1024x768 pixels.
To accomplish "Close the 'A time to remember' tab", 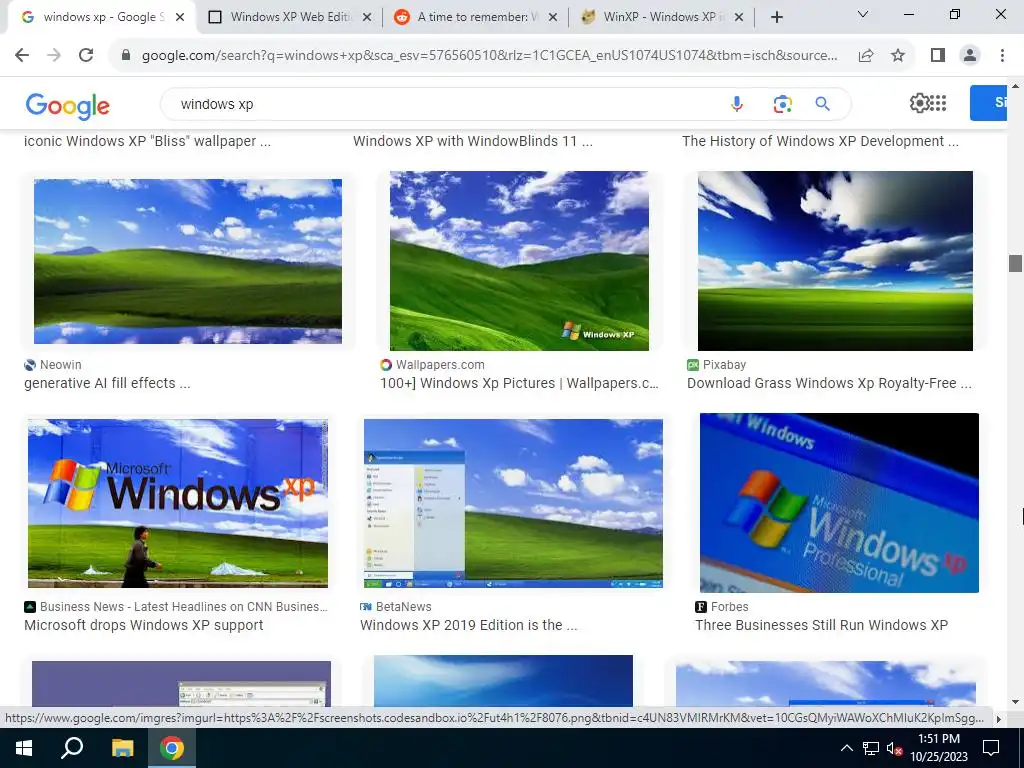I will (x=552, y=18).
